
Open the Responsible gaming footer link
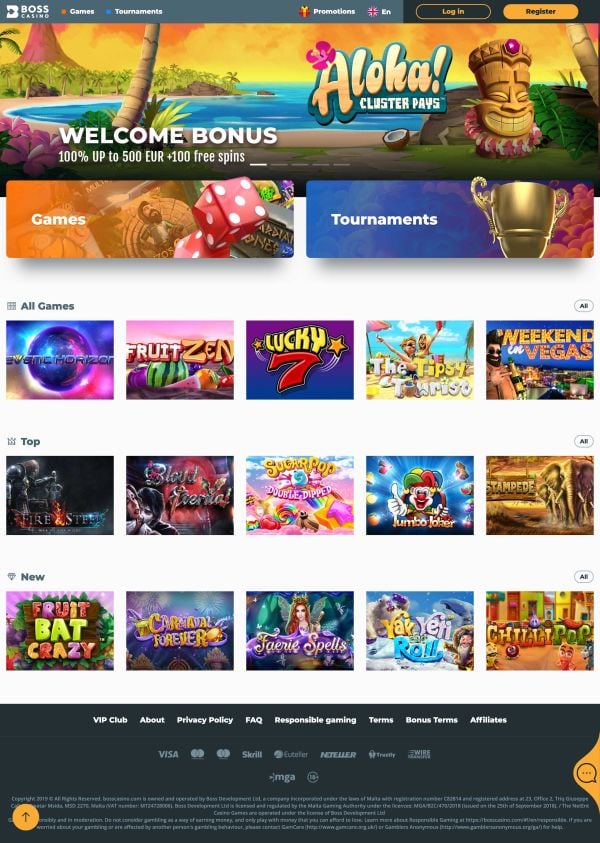pos(316,720)
